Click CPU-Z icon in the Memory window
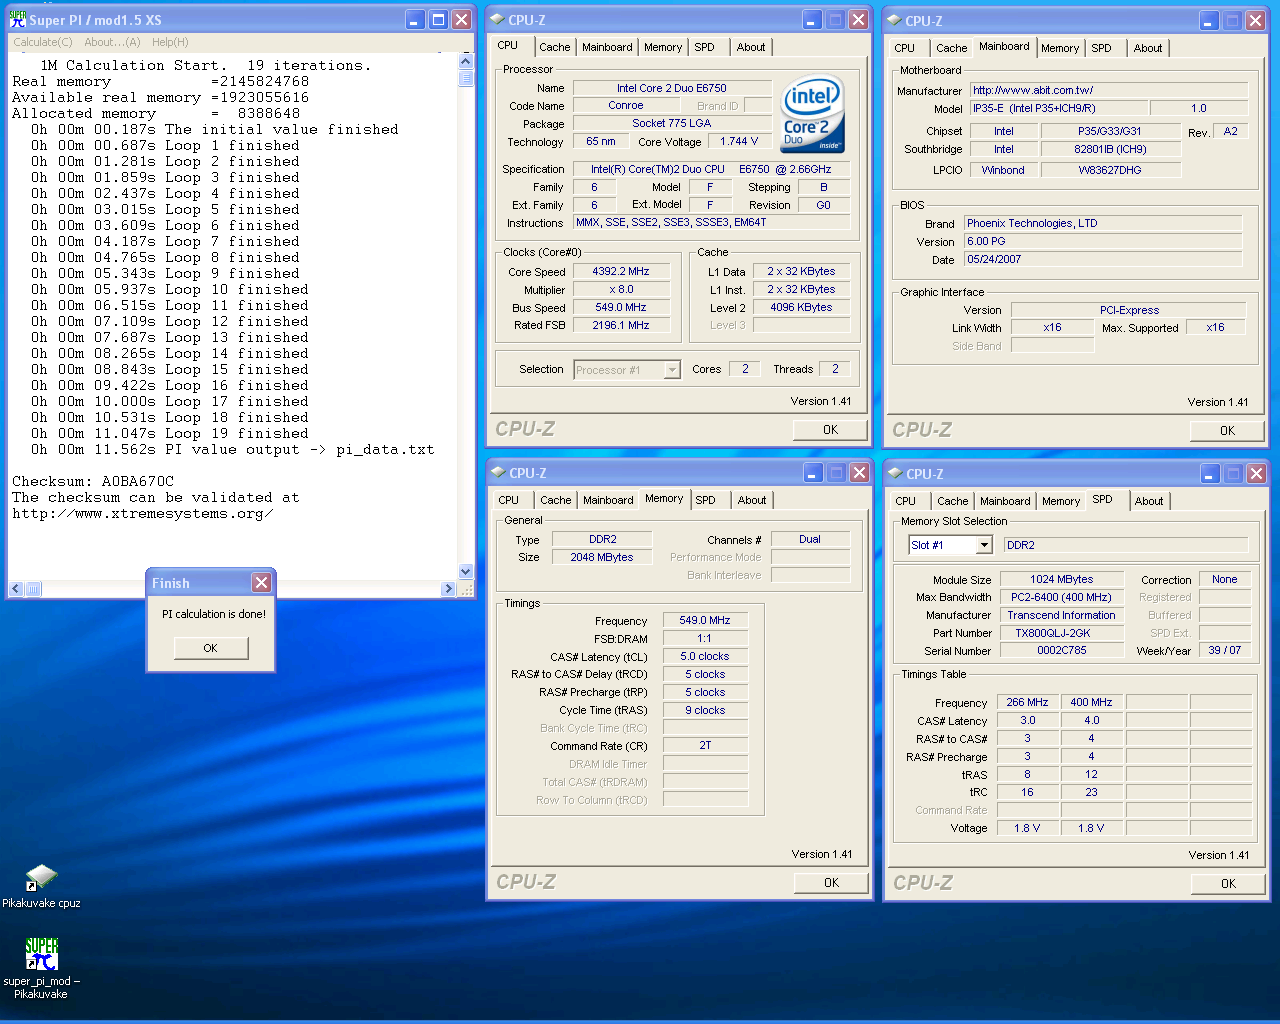 click(497, 472)
